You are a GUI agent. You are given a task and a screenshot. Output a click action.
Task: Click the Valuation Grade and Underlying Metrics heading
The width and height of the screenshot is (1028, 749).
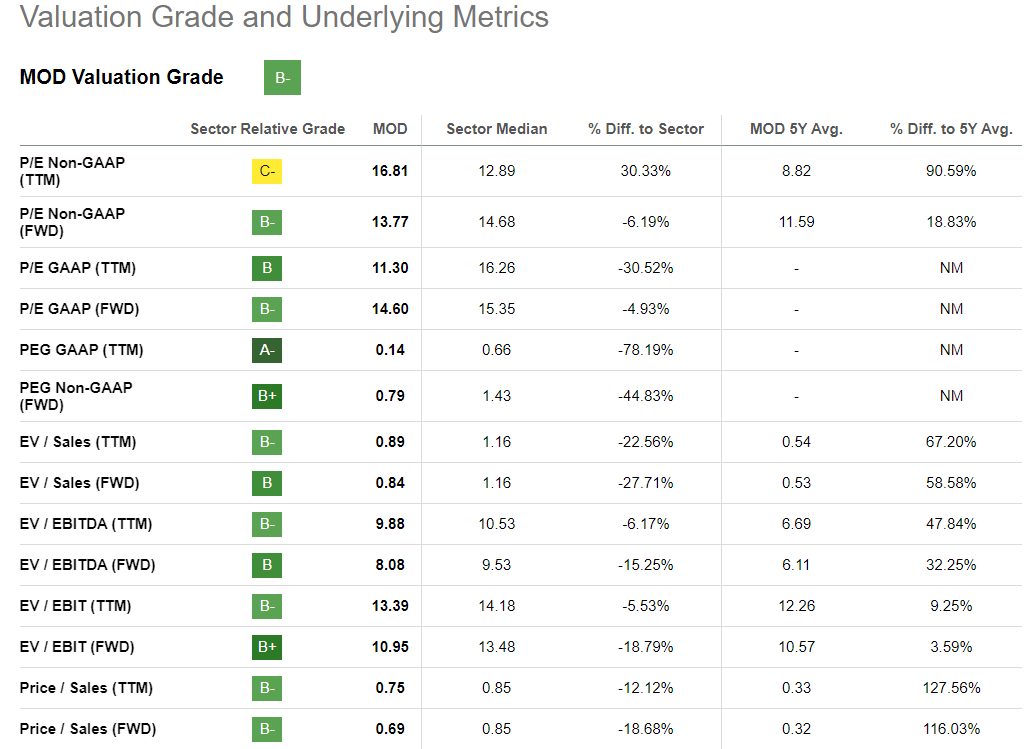[284, 17]
